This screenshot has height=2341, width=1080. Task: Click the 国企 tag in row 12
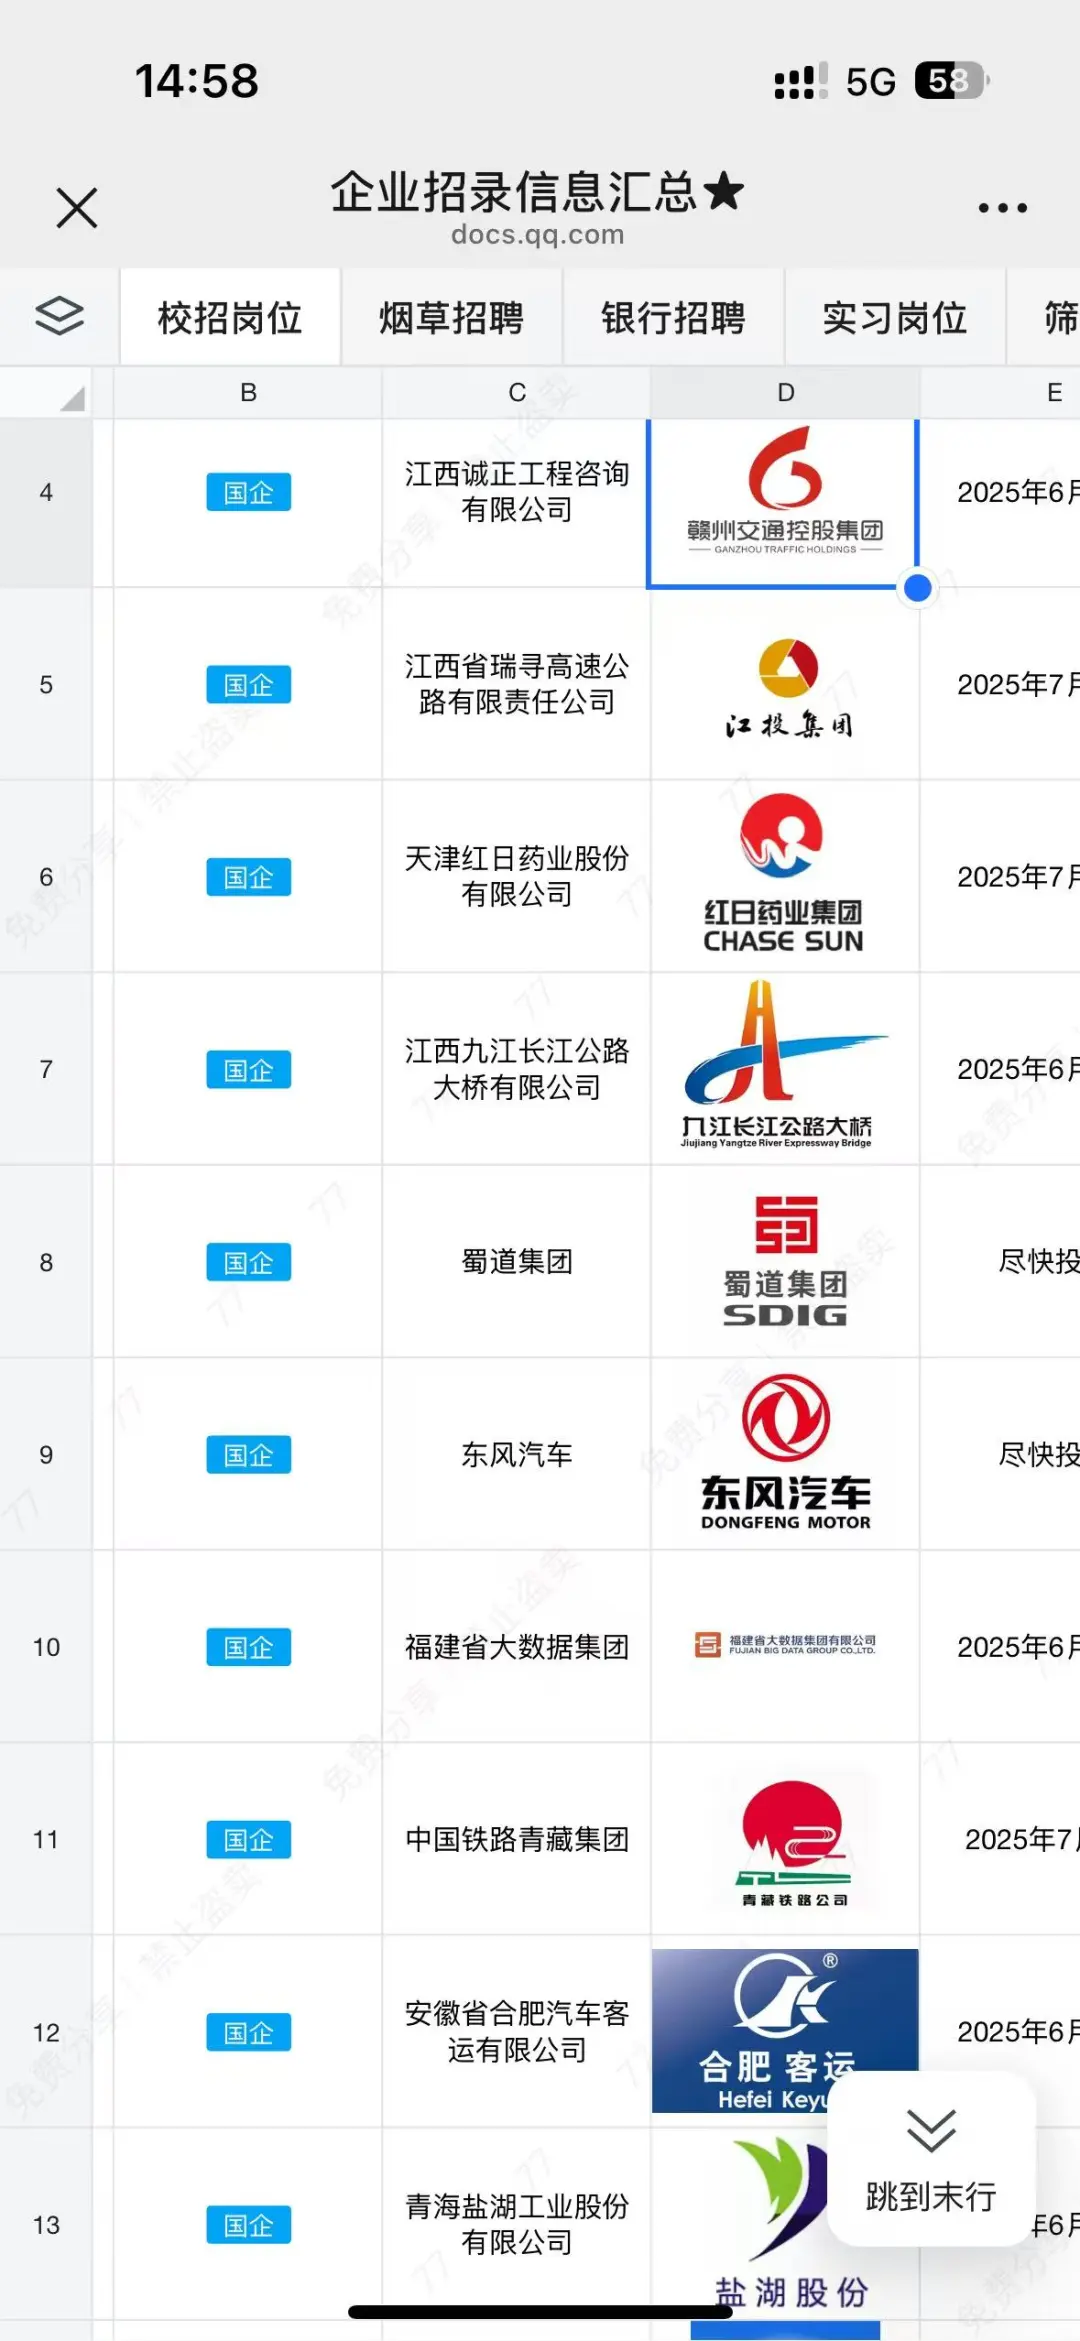248,2032
